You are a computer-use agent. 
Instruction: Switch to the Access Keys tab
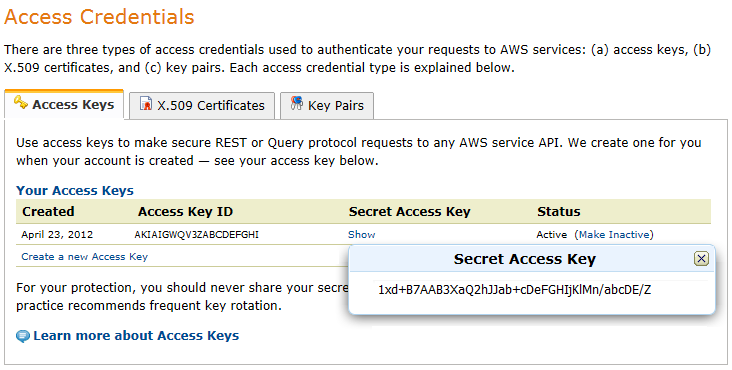[x=64, y=105]
